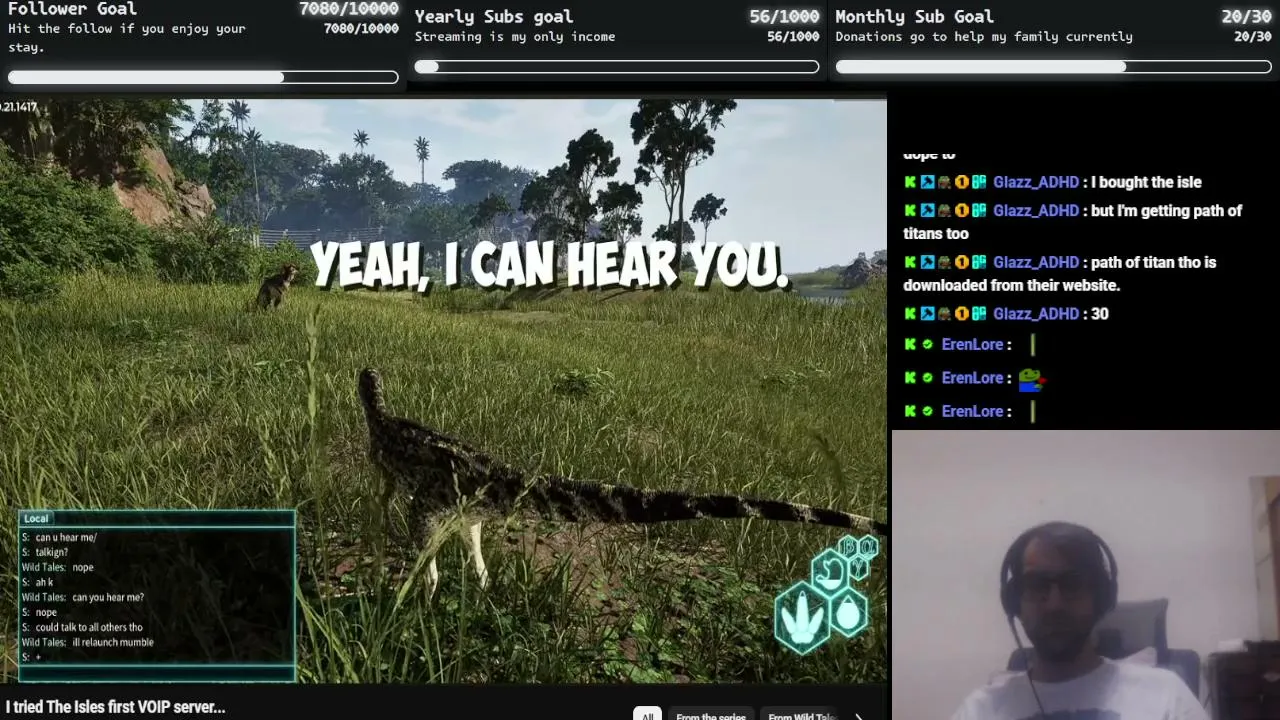The height and width of the screenshot is (720, 1280).
Task: Click the Follower Goal progress bar
Action: point(203,77)
